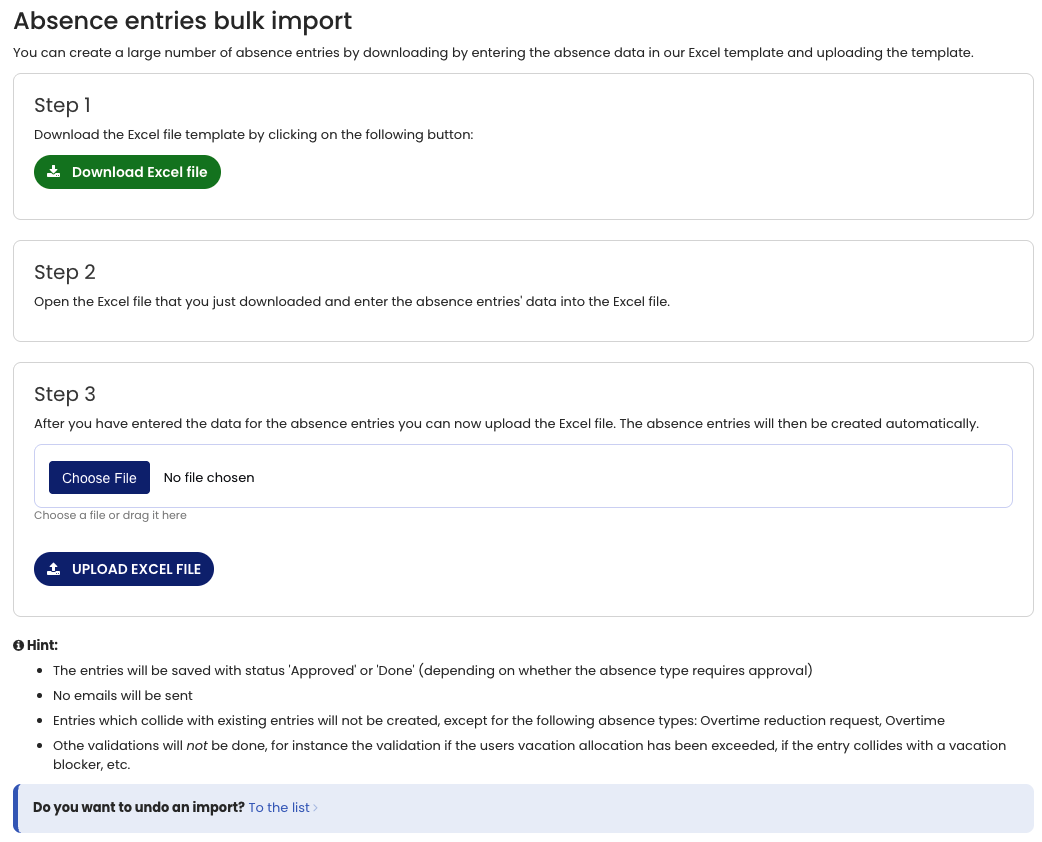
Task: Click the Step 3 heading
Action: pyautogui.click(x=64, y=394)
